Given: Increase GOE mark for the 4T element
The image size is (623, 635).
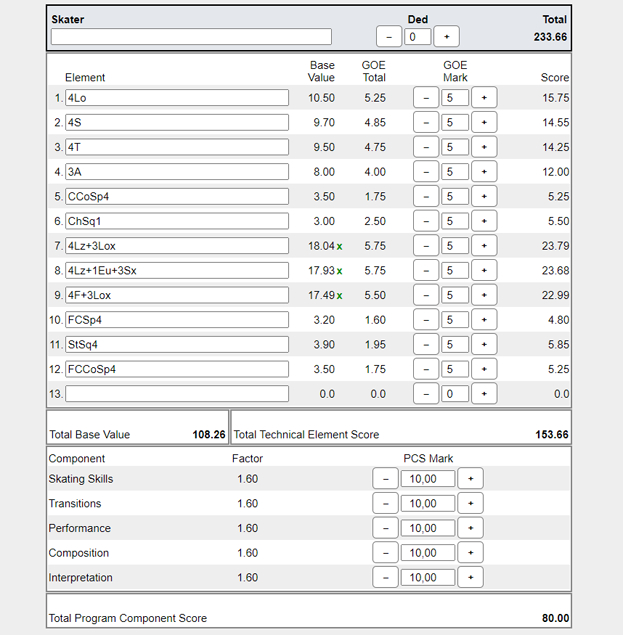Looking at the screenshot, I should coord(484,147).
